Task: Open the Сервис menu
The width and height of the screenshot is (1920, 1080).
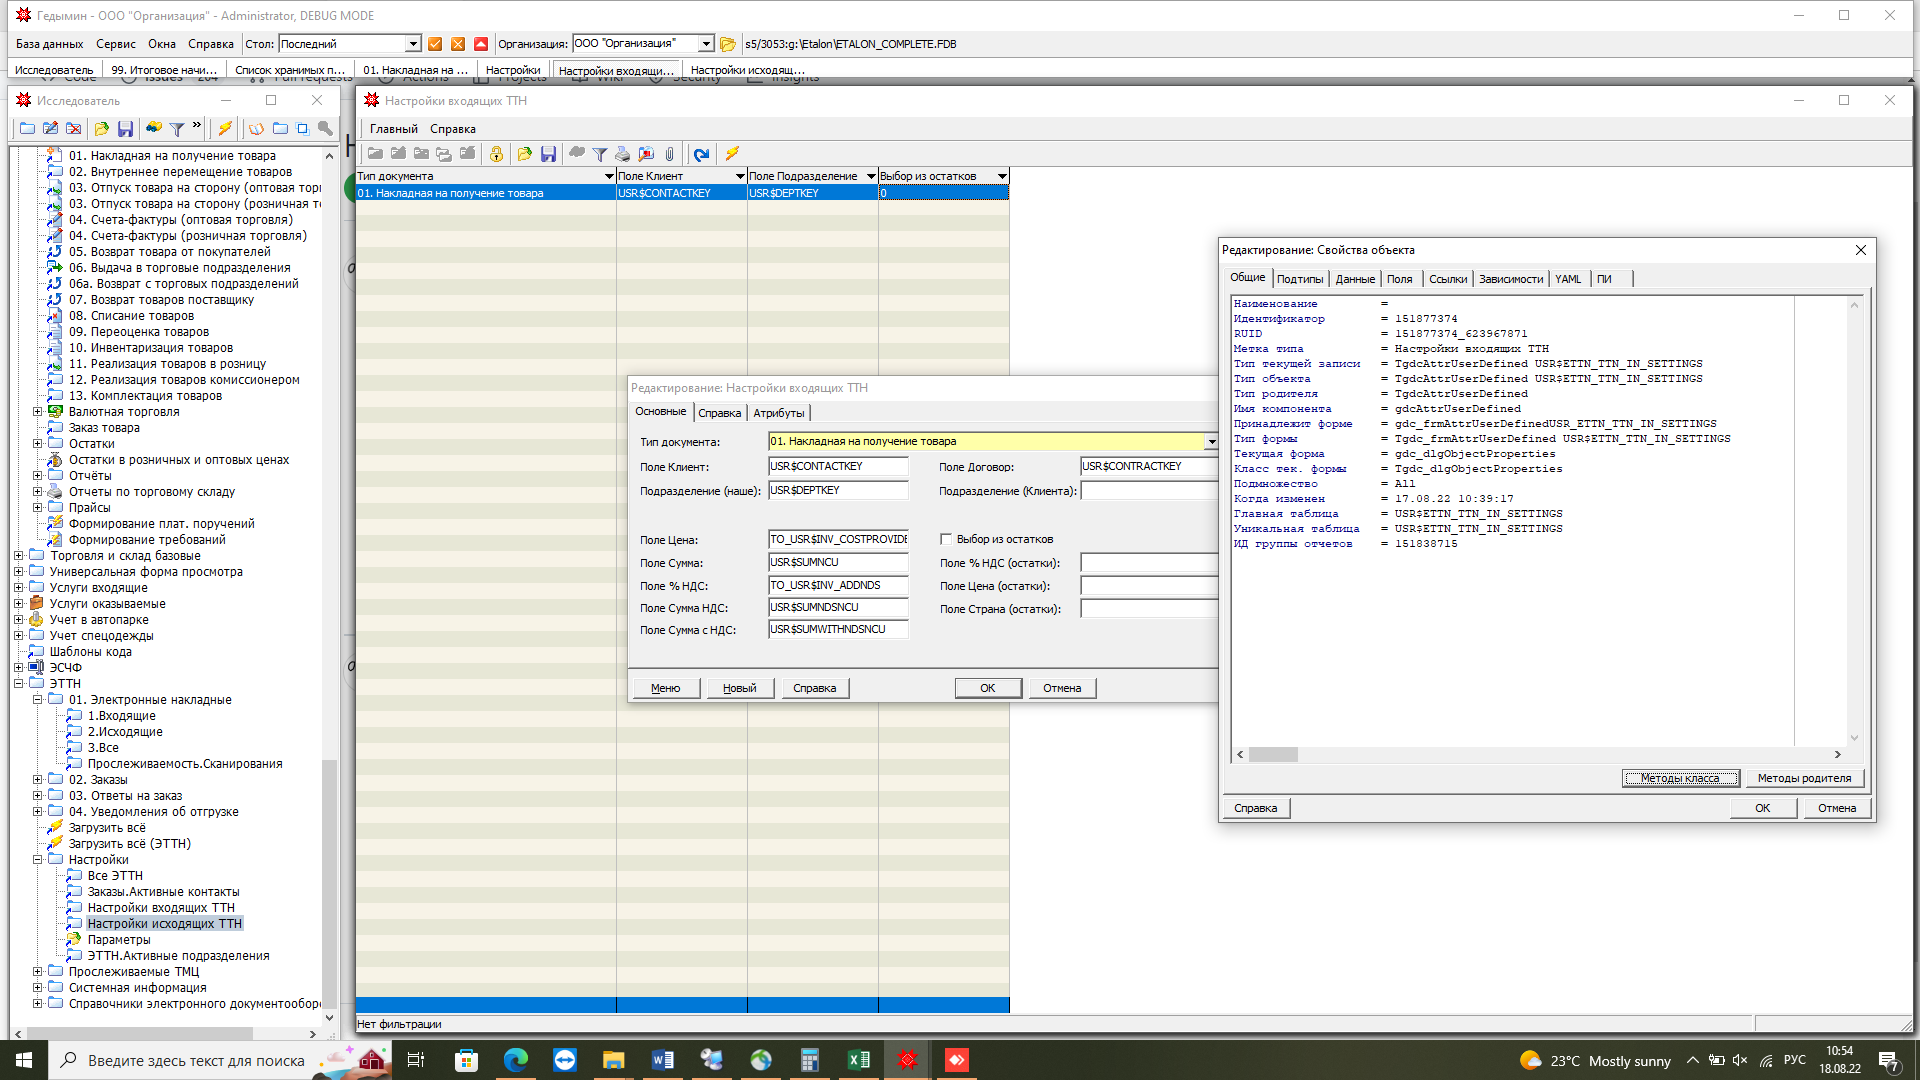Action: coord(116,44)
